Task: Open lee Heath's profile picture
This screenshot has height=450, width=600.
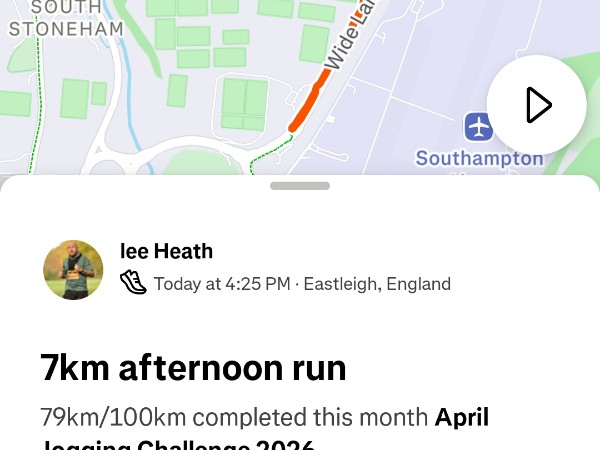Action: click(73, 270)
